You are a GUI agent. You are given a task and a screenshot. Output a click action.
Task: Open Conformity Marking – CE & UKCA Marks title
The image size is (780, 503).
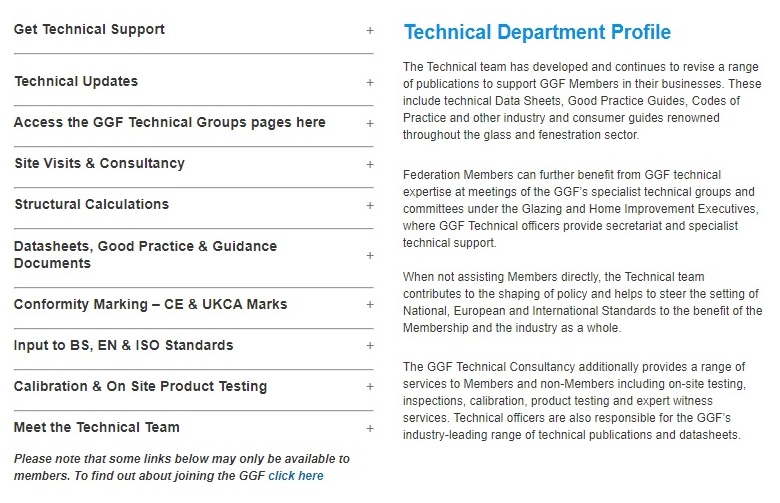pyautogui.click(x=150, y=305)
